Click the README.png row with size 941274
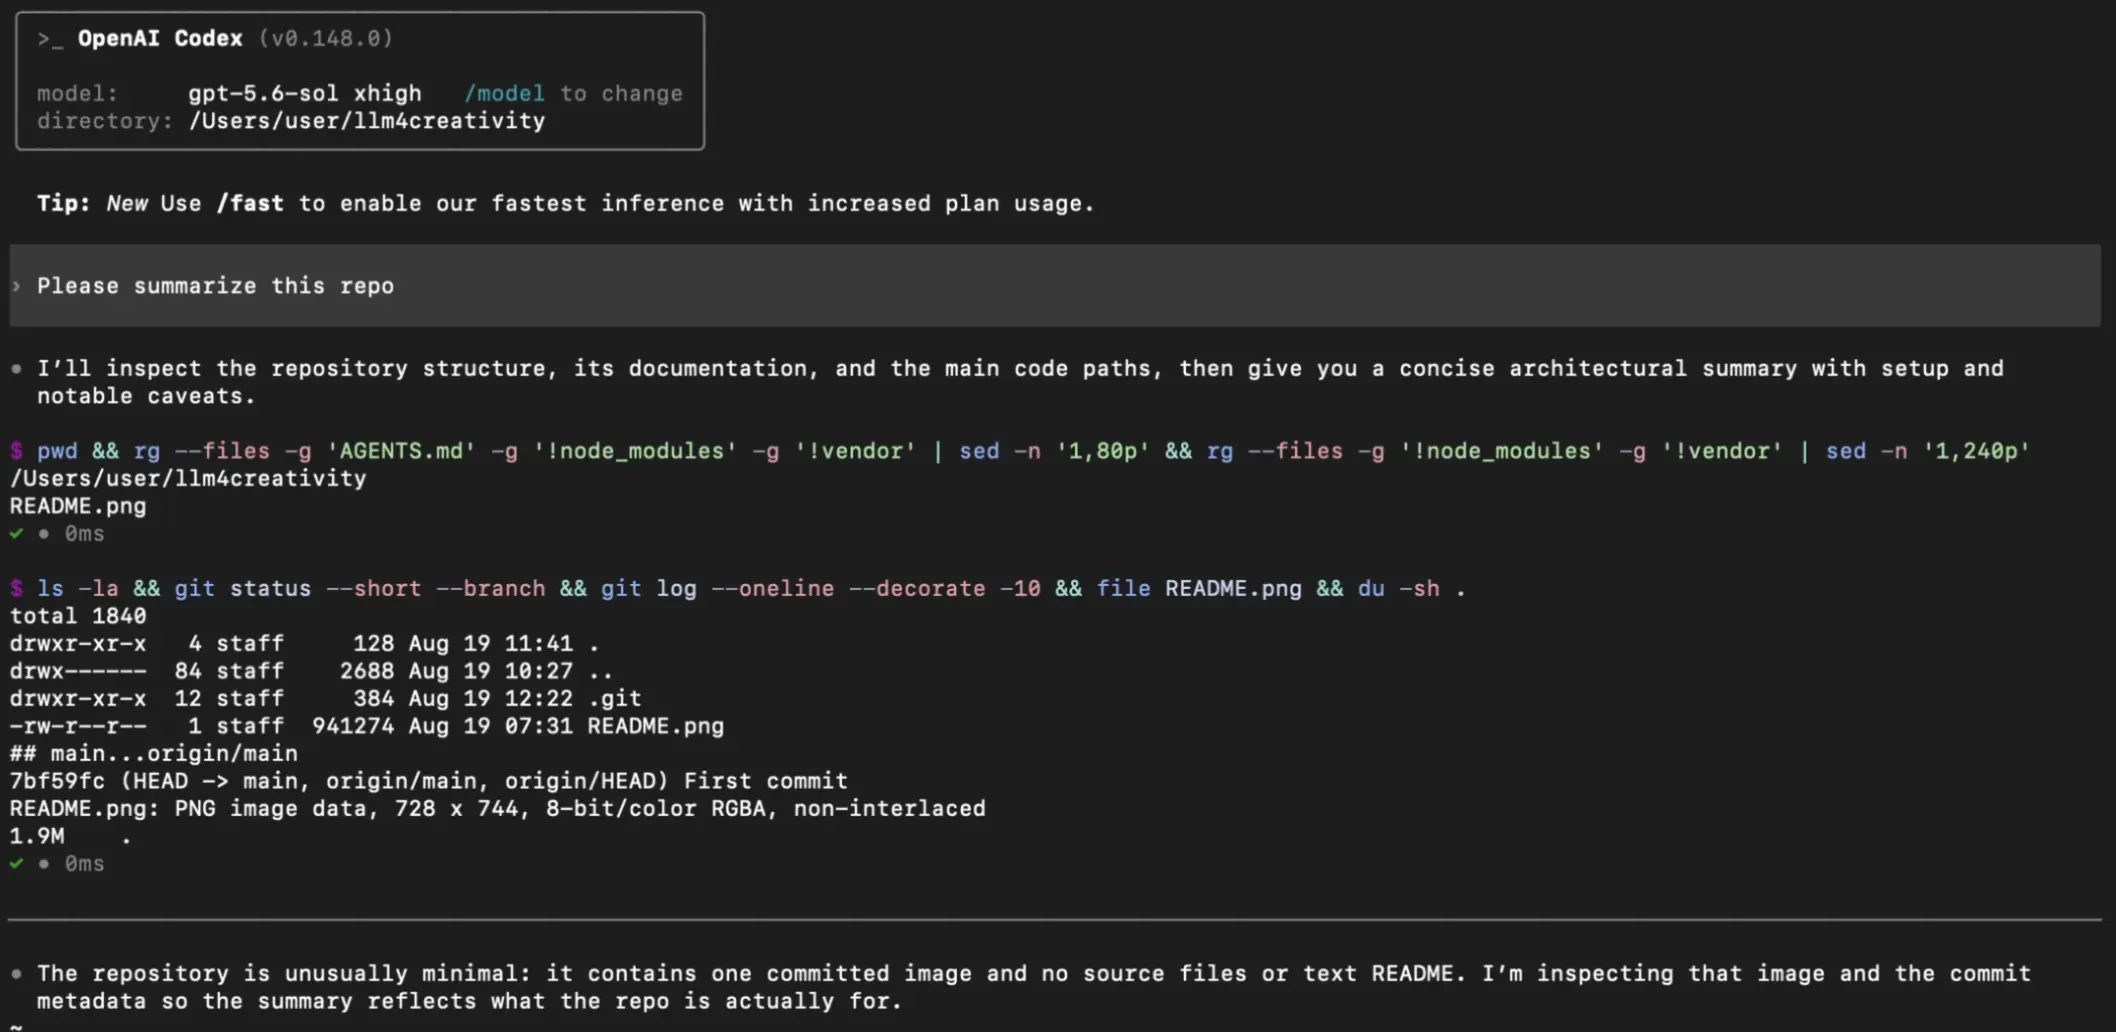The height and width of the screenshot is (1032, 2116). tap(367, 726)
